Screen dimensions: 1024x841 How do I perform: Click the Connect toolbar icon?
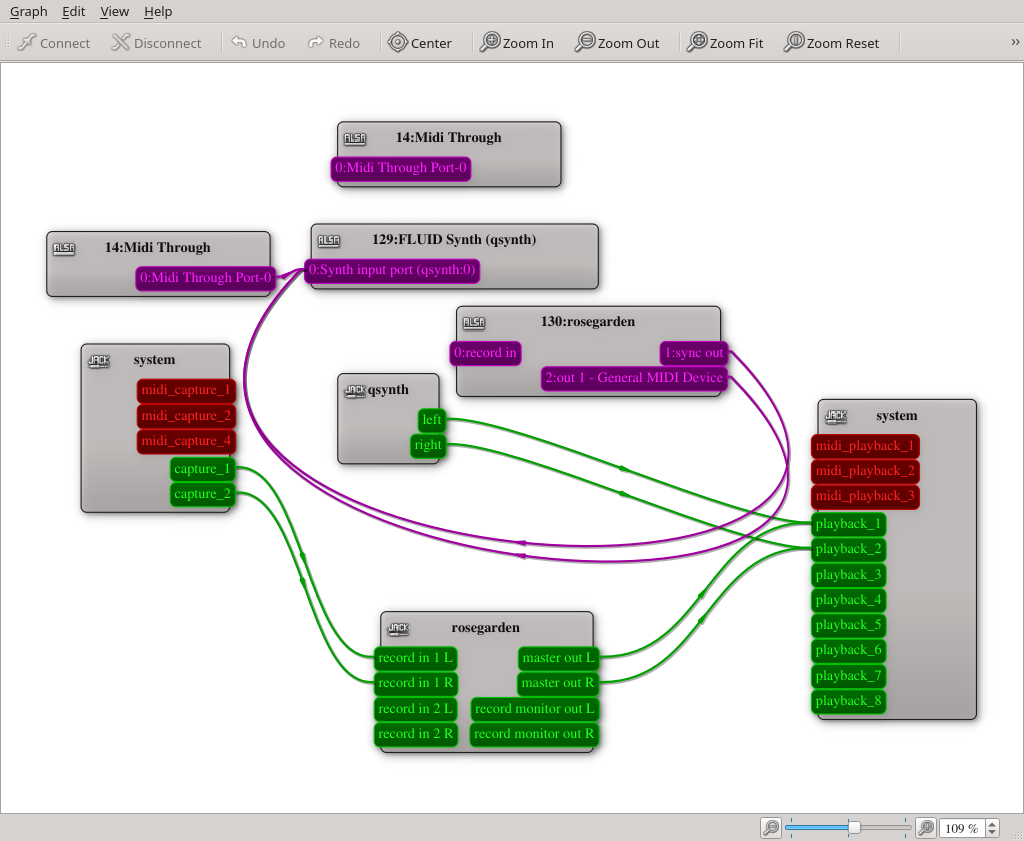click(x=27, y=42)
